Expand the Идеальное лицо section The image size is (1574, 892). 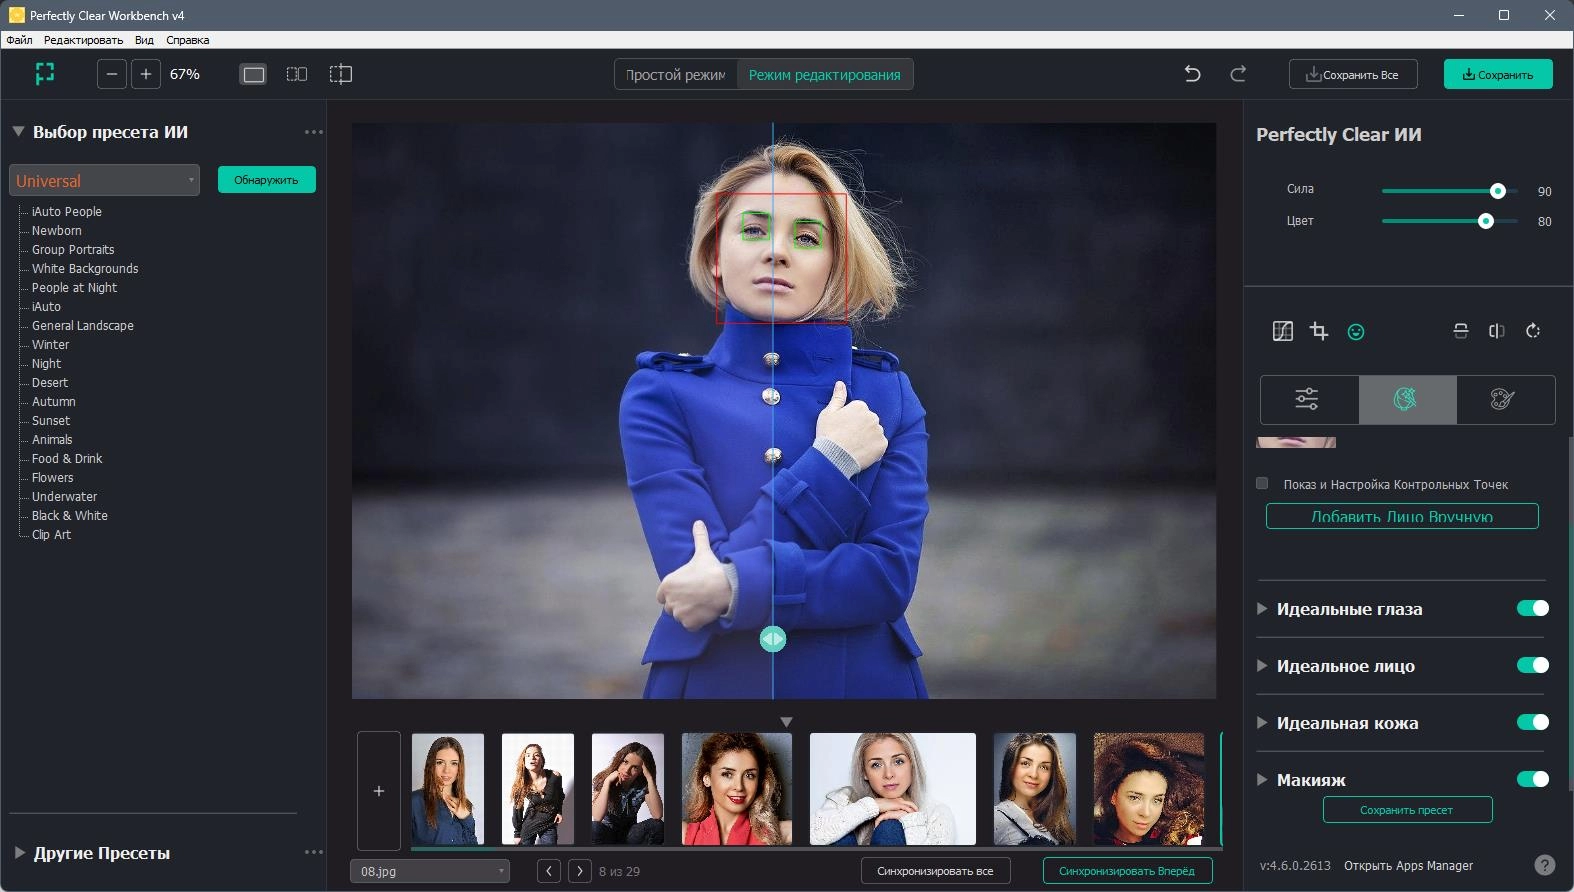point(1262,665)
